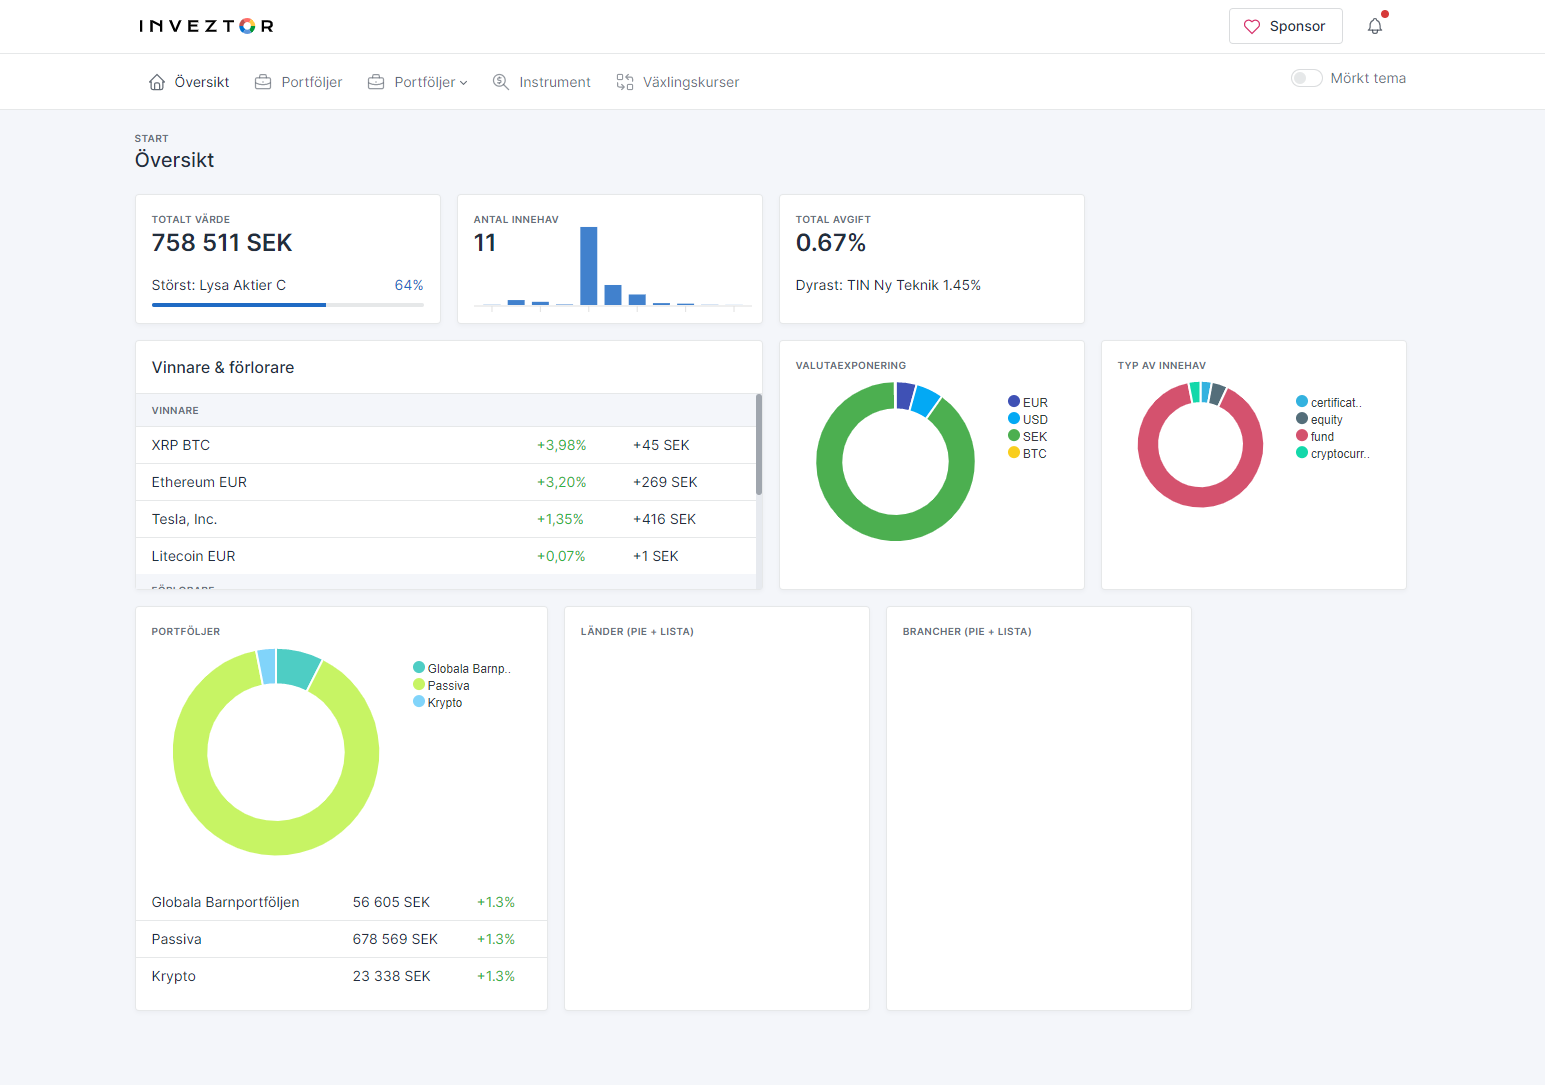Open the notifications bell
This screenshot has width=1545, height=1085.
pos(1375,26)
